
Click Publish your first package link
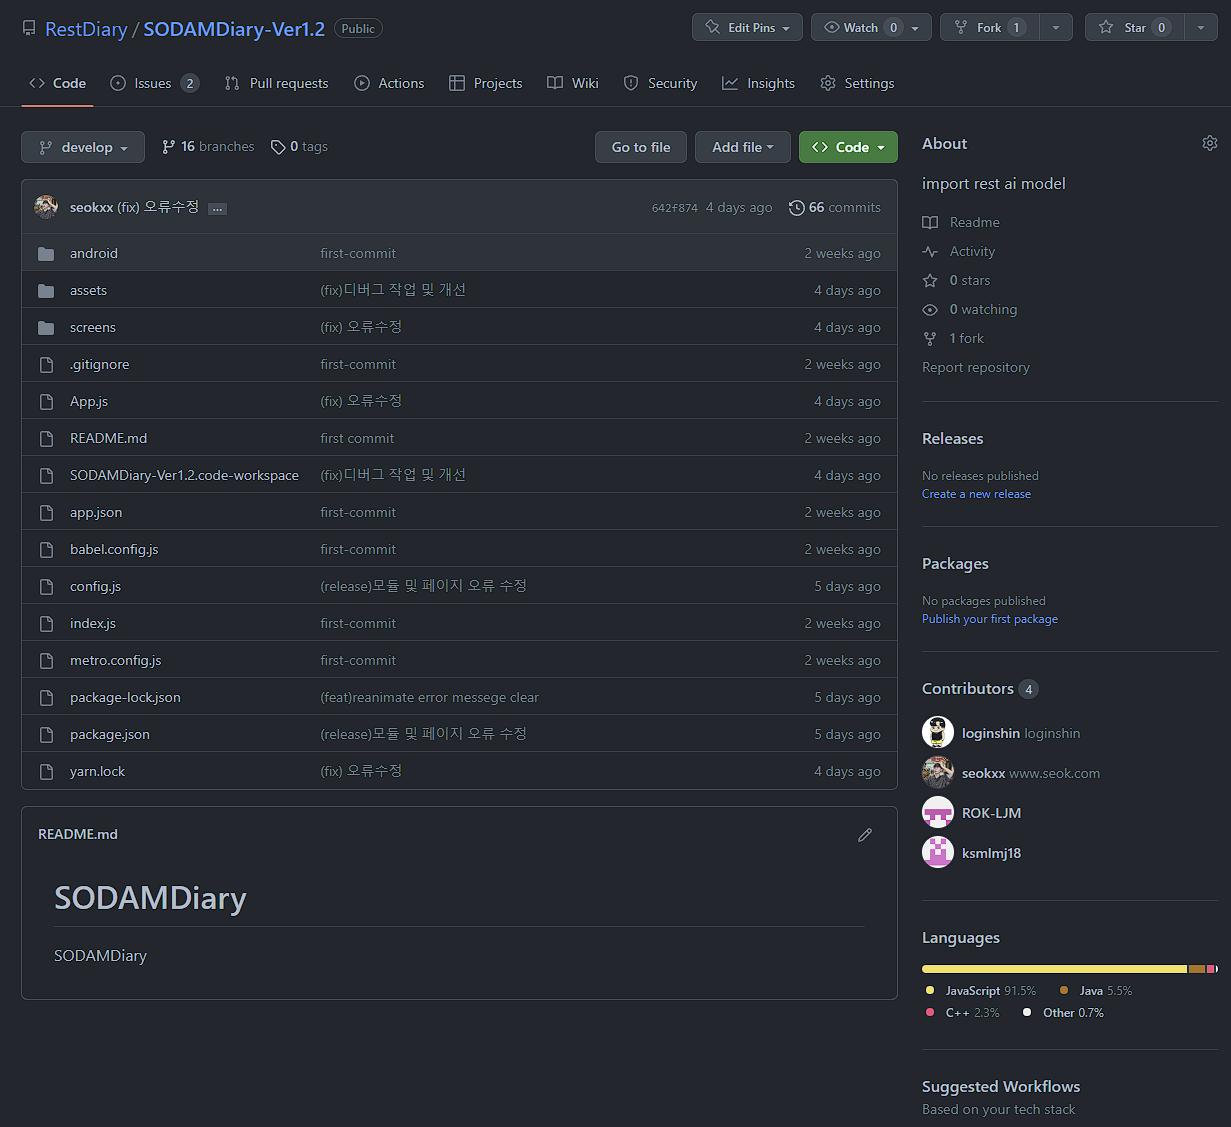point(990,619)
